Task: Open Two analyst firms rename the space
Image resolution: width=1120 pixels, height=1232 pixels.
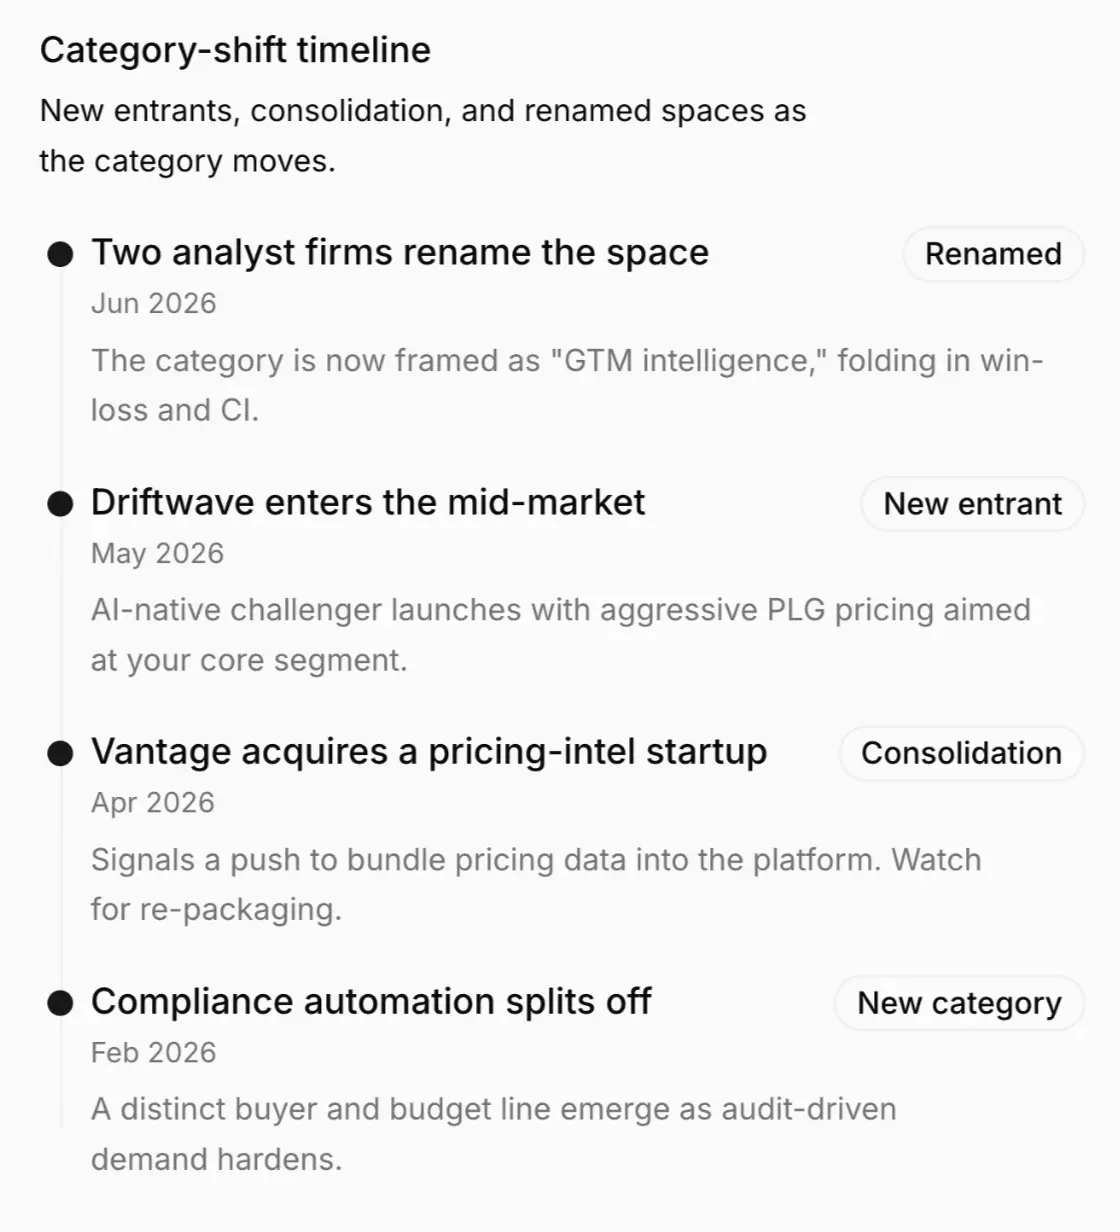Action: click(x=400, y=253)
